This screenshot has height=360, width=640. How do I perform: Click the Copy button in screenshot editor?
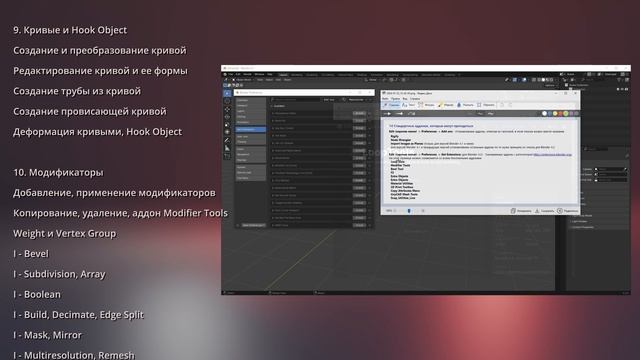(x=521, y=211)
